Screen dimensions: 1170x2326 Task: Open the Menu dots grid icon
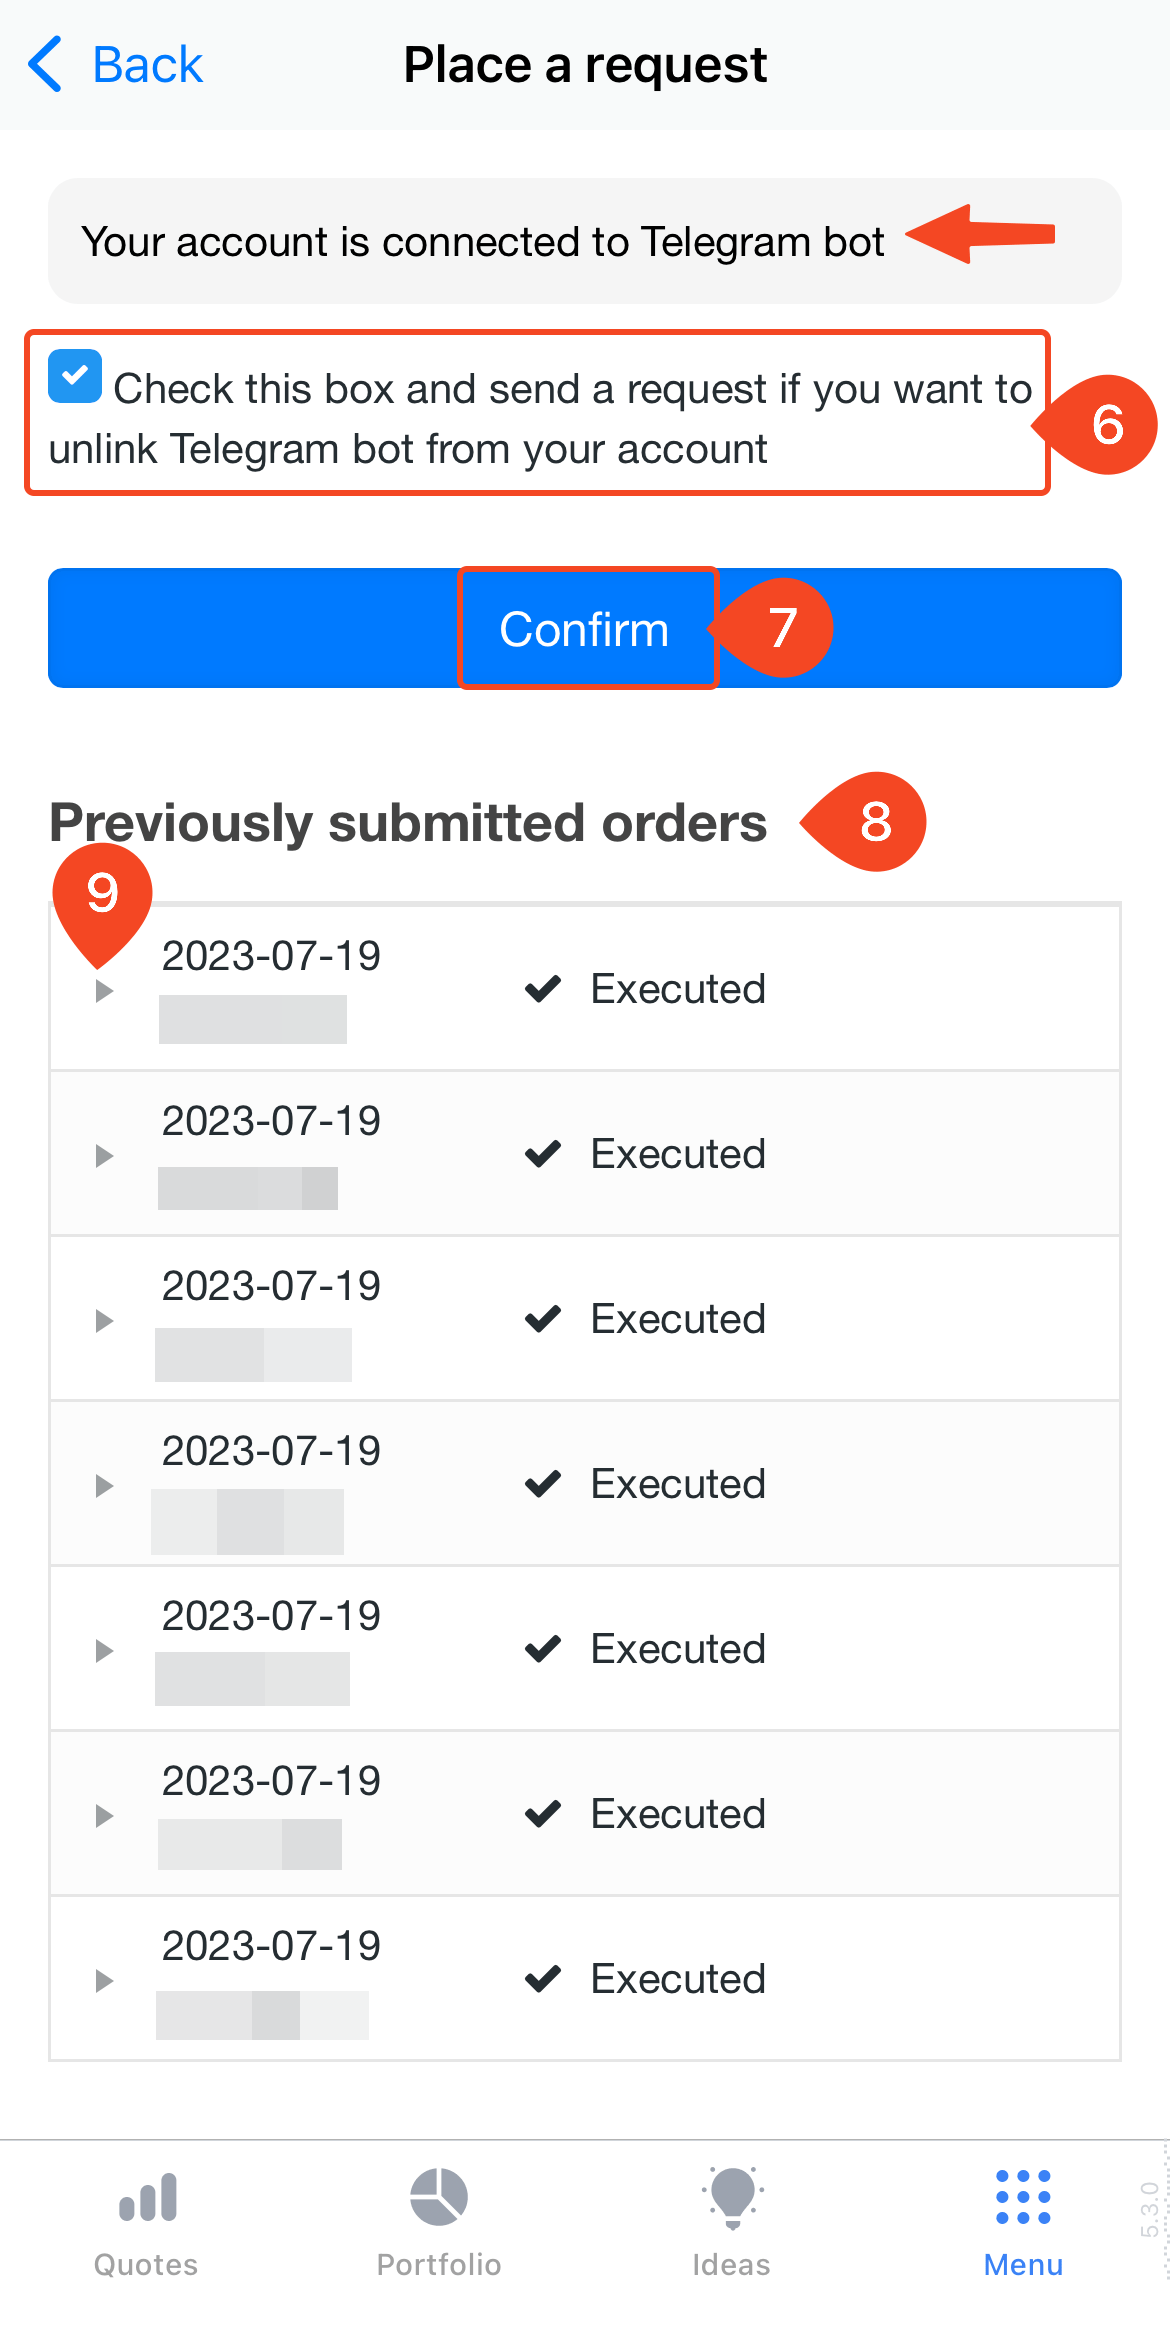[x=1023, y=2197]
